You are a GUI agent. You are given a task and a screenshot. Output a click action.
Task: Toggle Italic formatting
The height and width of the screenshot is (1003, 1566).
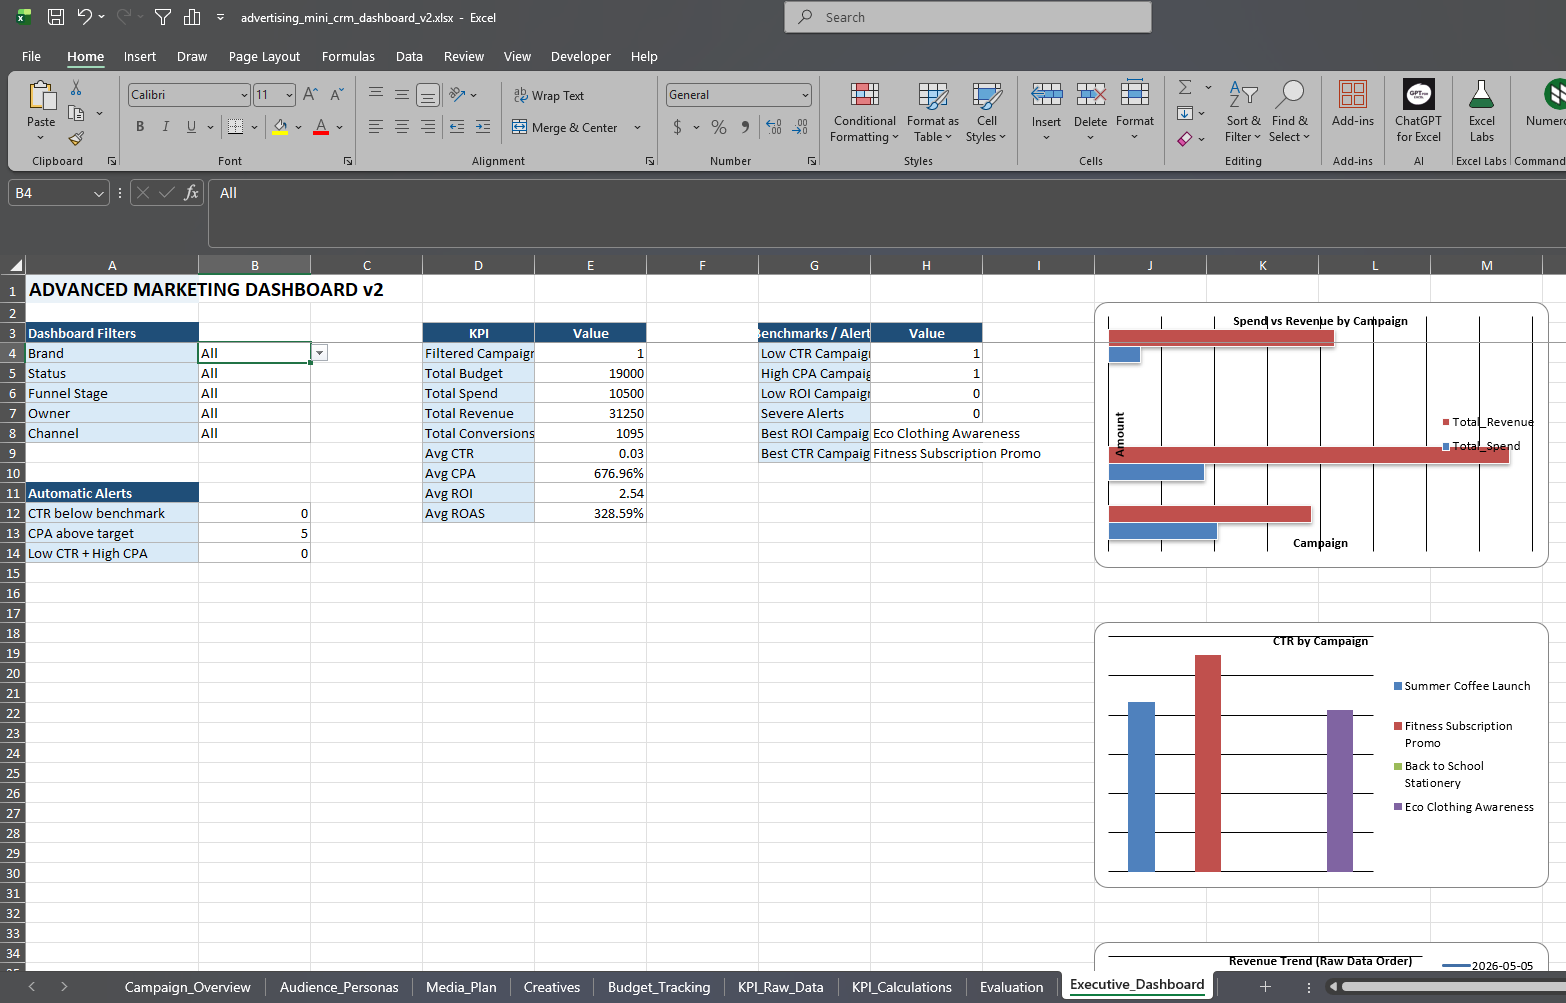pos(165,127)
